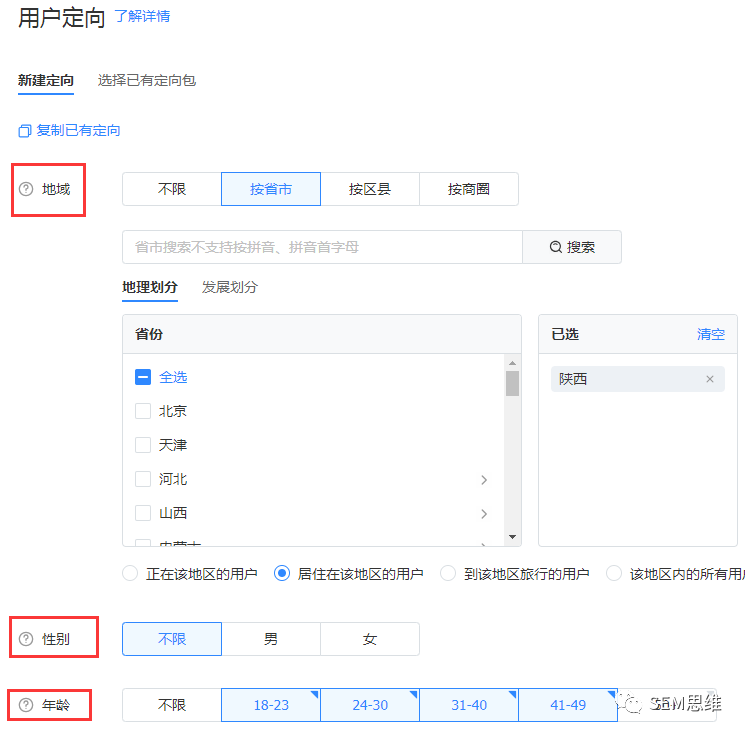Click the copy icon before 复制已有定向
The width and height of the screenshot is (745, 735).
[25, 131]
